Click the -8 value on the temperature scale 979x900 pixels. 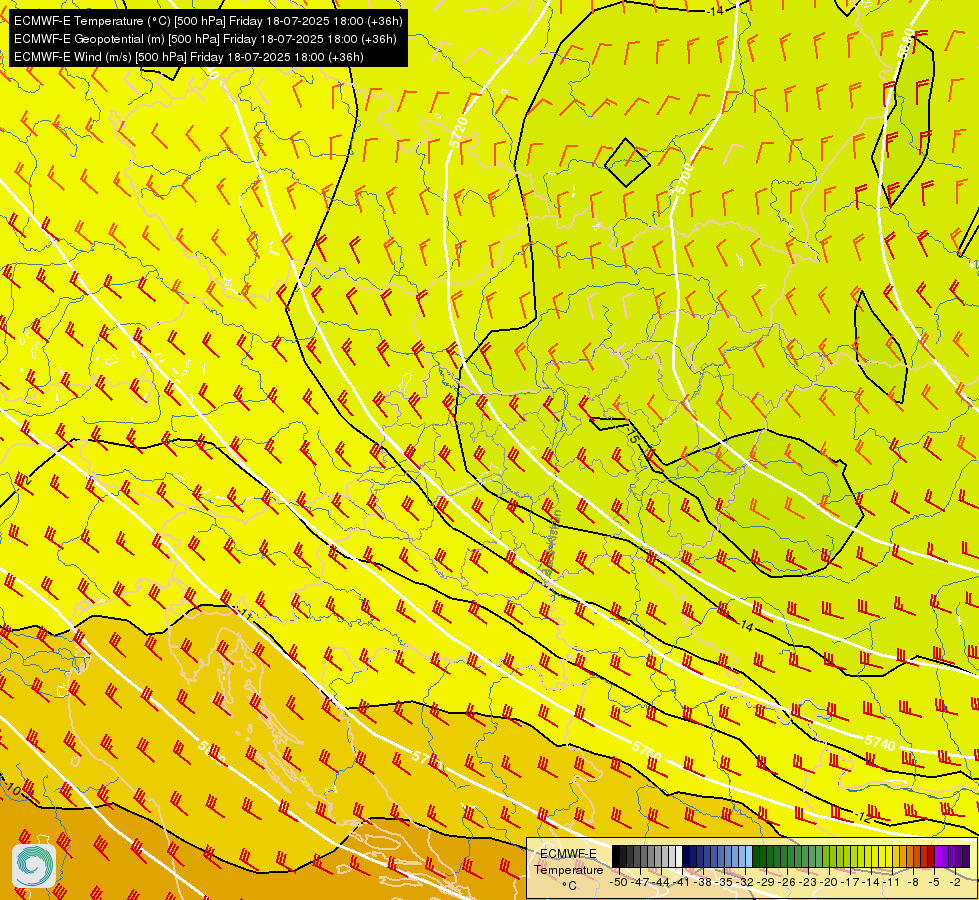pyautogui.click(x=913, y=883)
